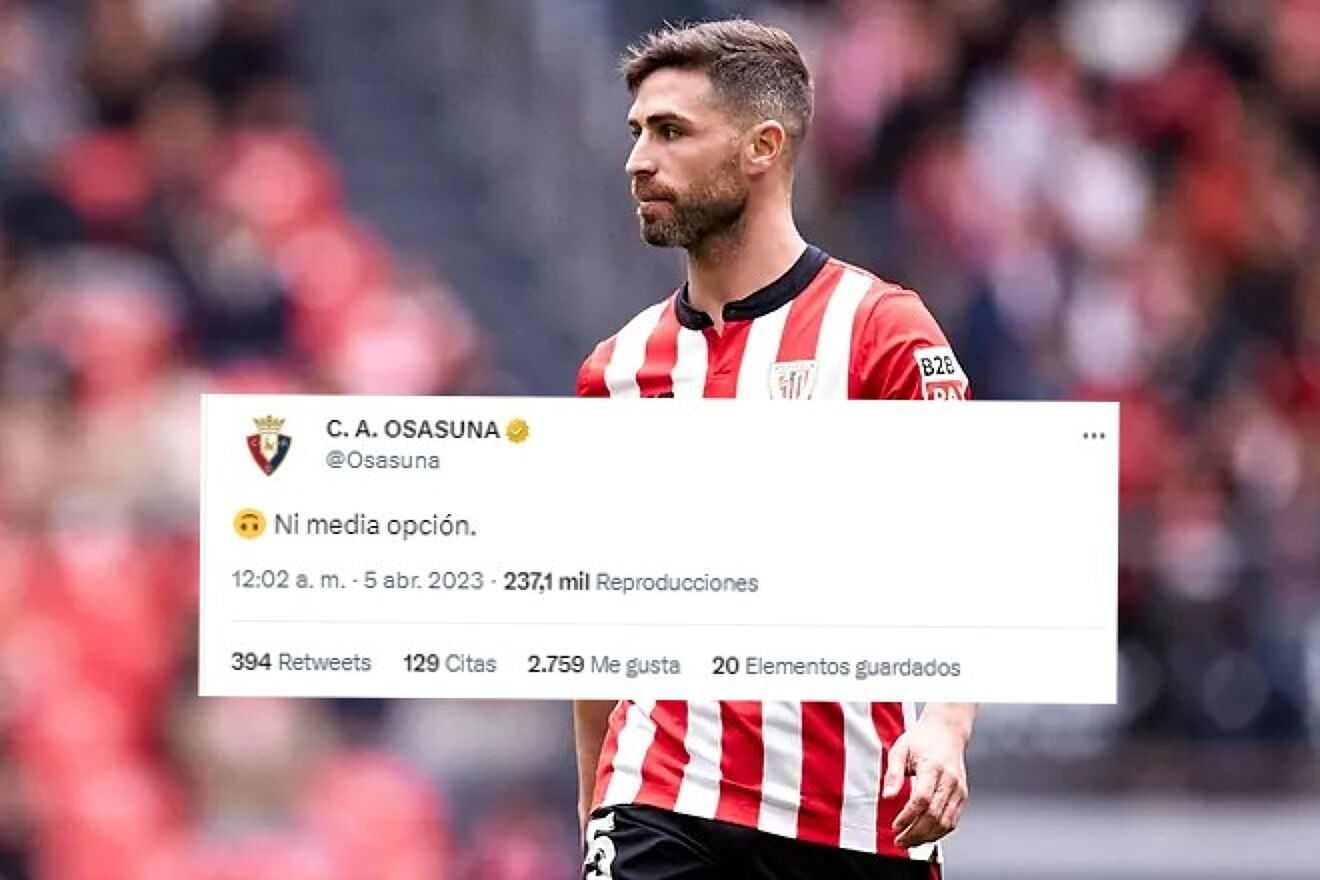Open the 12:02 a. m. timestamp
The width and height of the screenshot is (1320, 880).
point(288,581)
